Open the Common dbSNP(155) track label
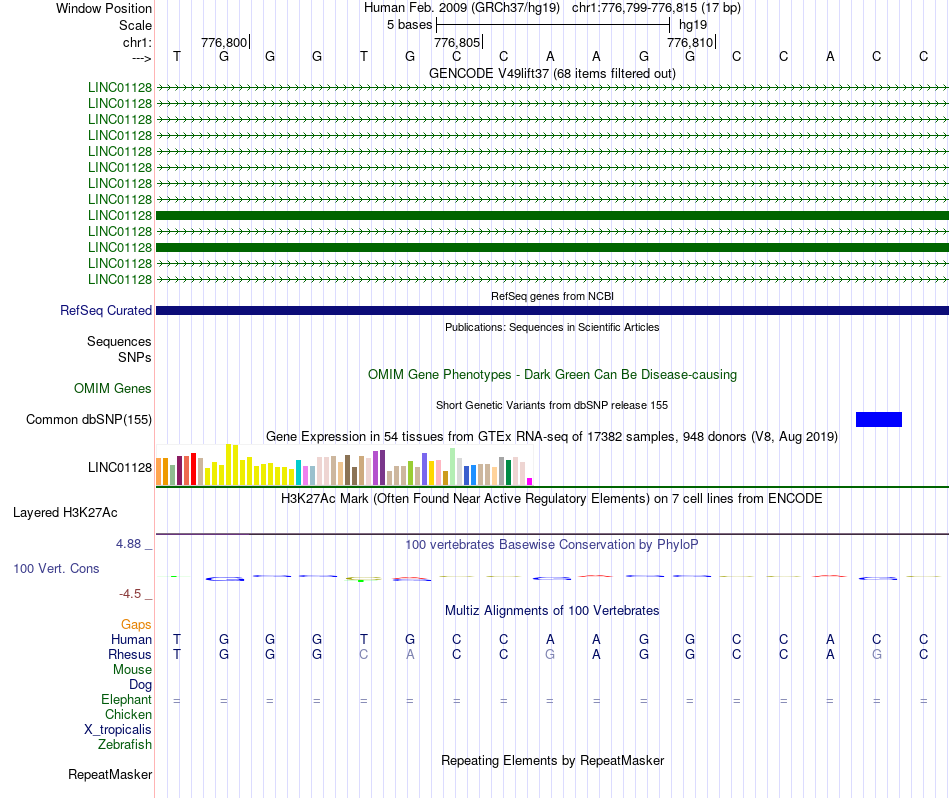The width and height of the screenshot is (950, 798). (89, 420)
